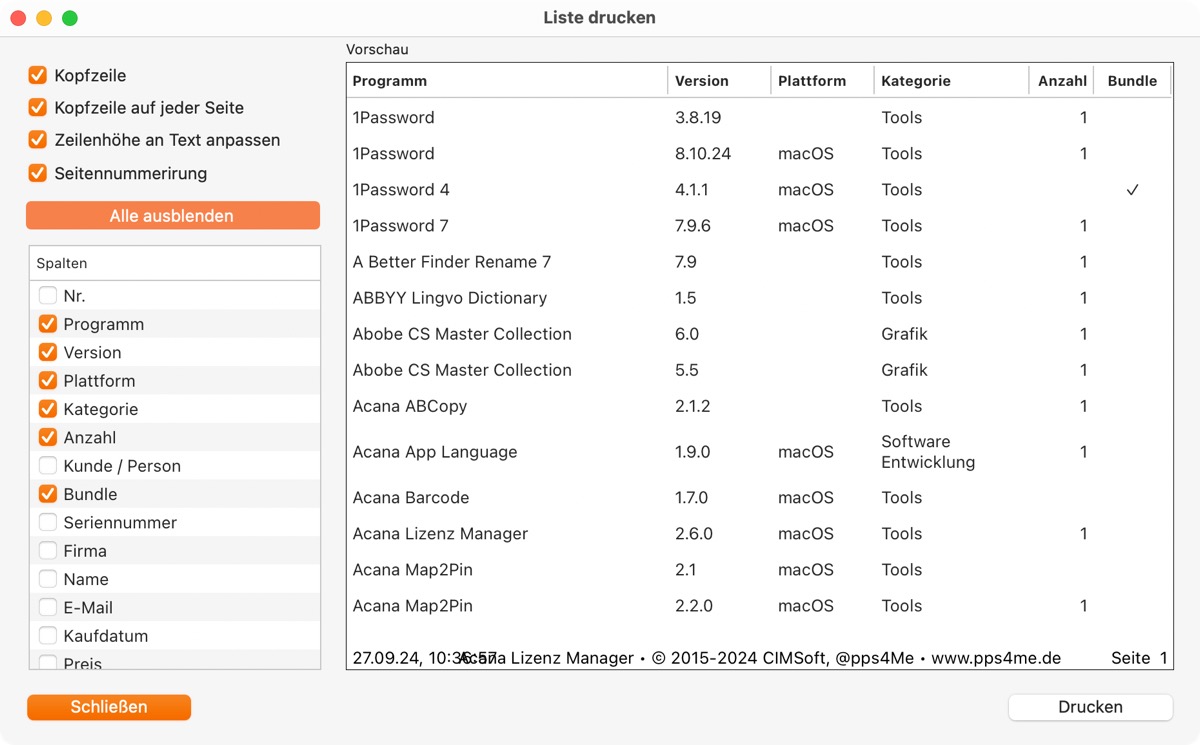Enable the Firma column checkbox
1200x745 pixels.
pyautogui.click(x=48, y=551)
